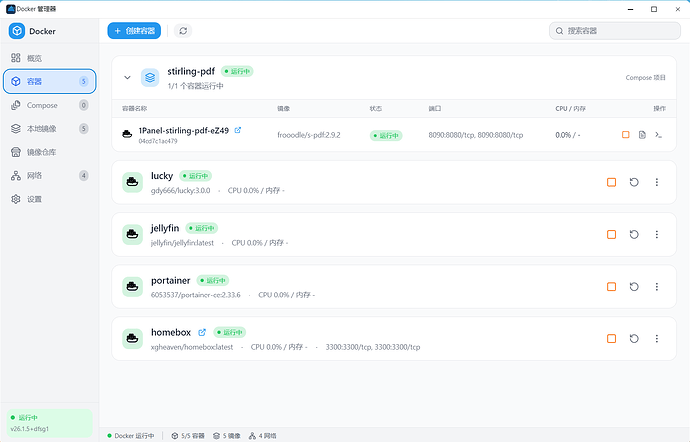Go to the Compose section
This screenshot has height=442, width=690.
pos(49,105)
